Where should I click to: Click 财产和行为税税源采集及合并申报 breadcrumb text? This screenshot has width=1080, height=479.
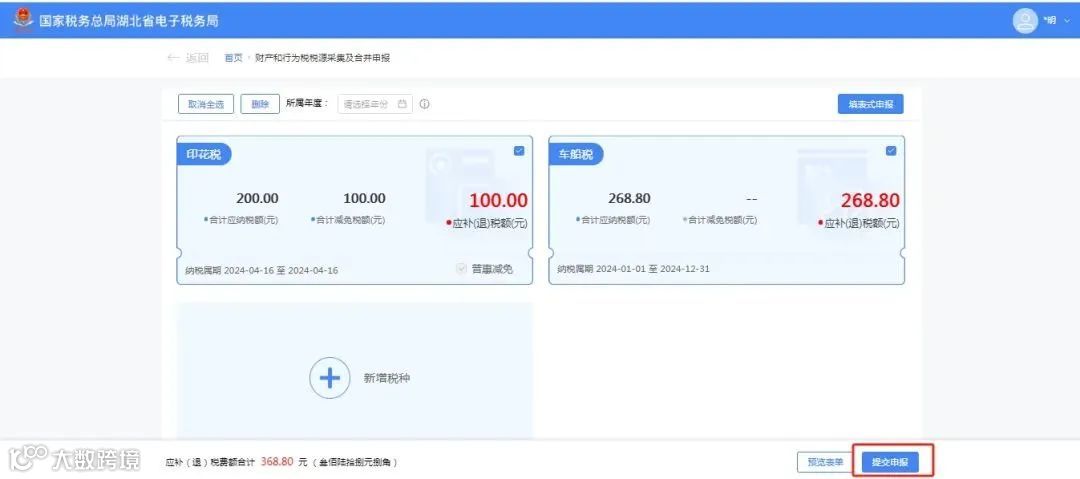pos(323,58)
